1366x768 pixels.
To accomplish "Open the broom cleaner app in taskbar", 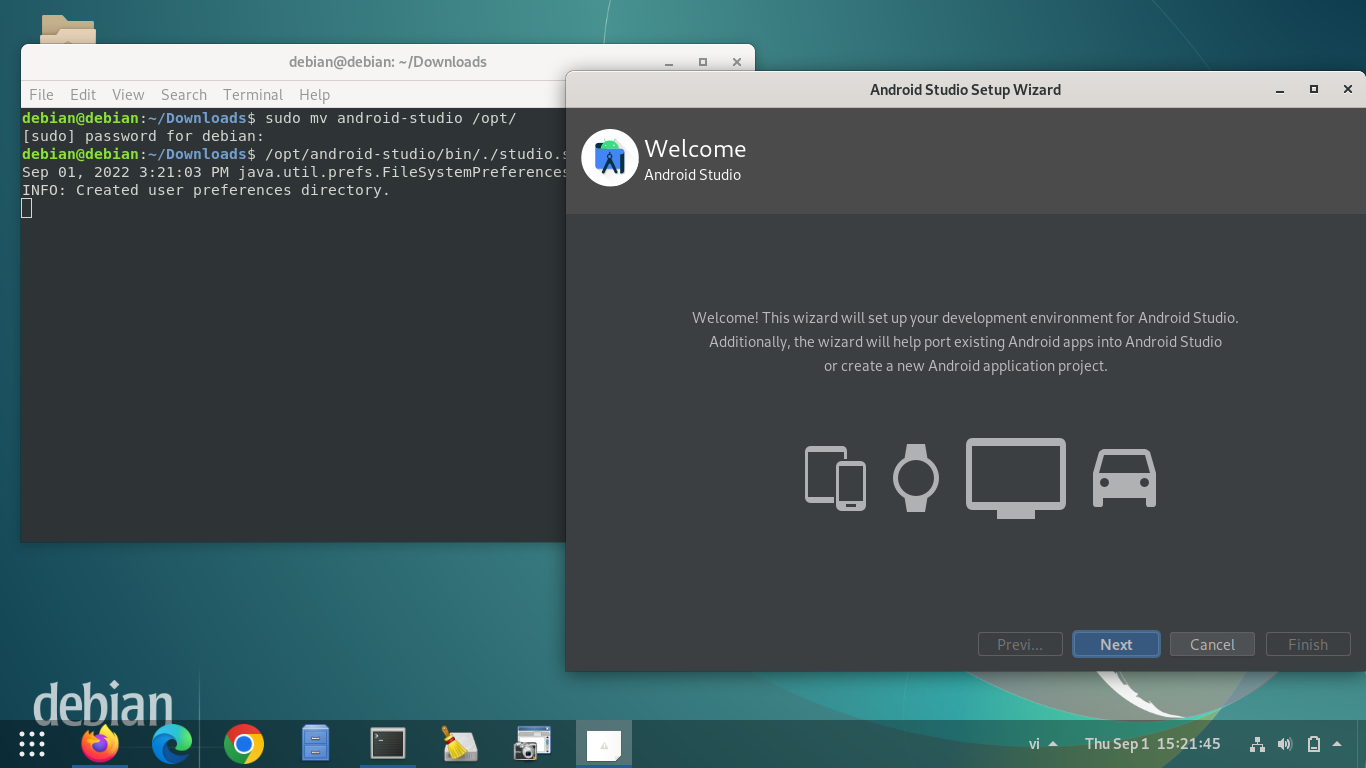I will [x=460, y=744].
